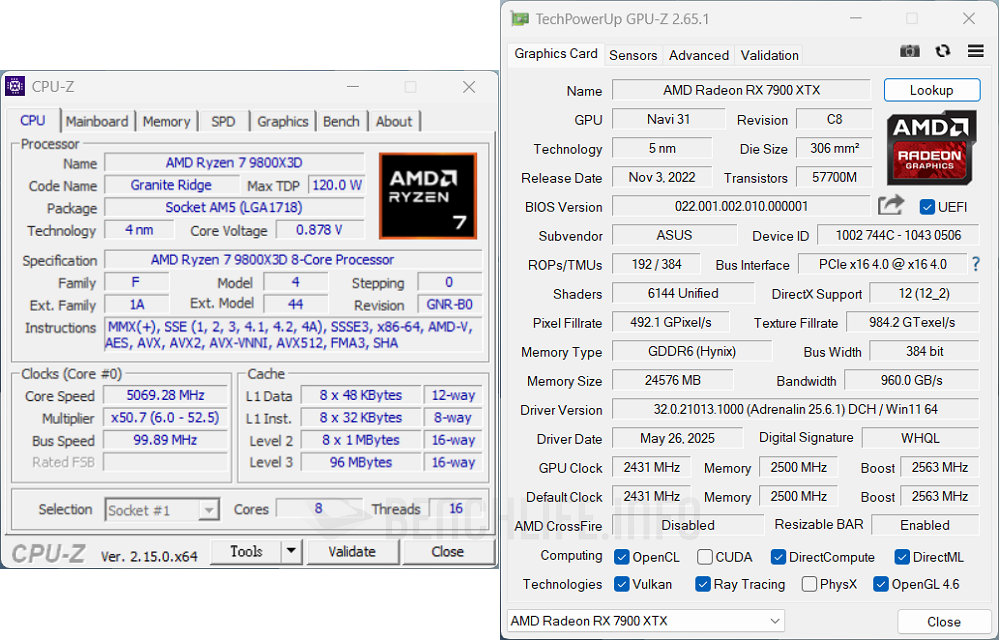
Task: Click the Driver Version field
Action: click(x=795, y=409)
